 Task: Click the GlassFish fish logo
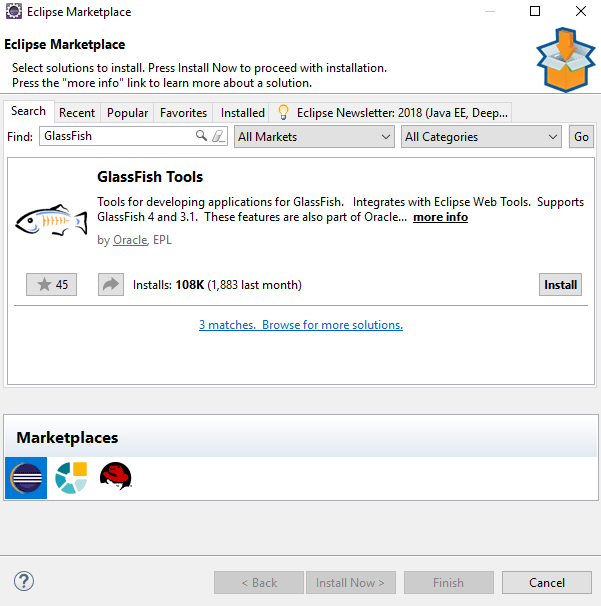pos(51,220)
